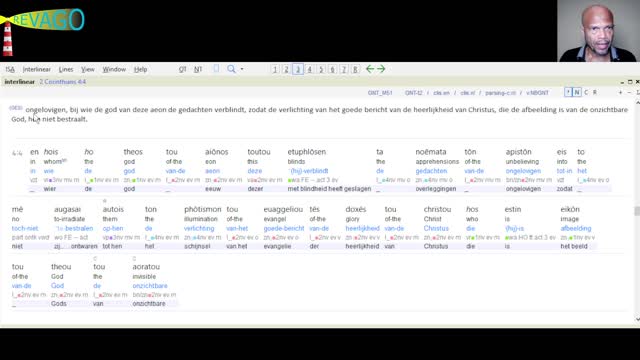
Task: Click the bookmark page icon in toolbar
Action: coord(216,69)
